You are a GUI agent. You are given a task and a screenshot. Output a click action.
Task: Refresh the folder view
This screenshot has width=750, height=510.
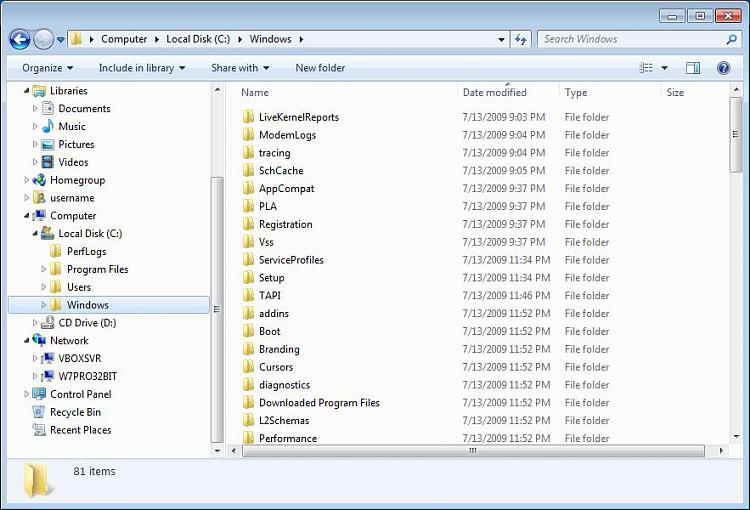click(520, 40)
